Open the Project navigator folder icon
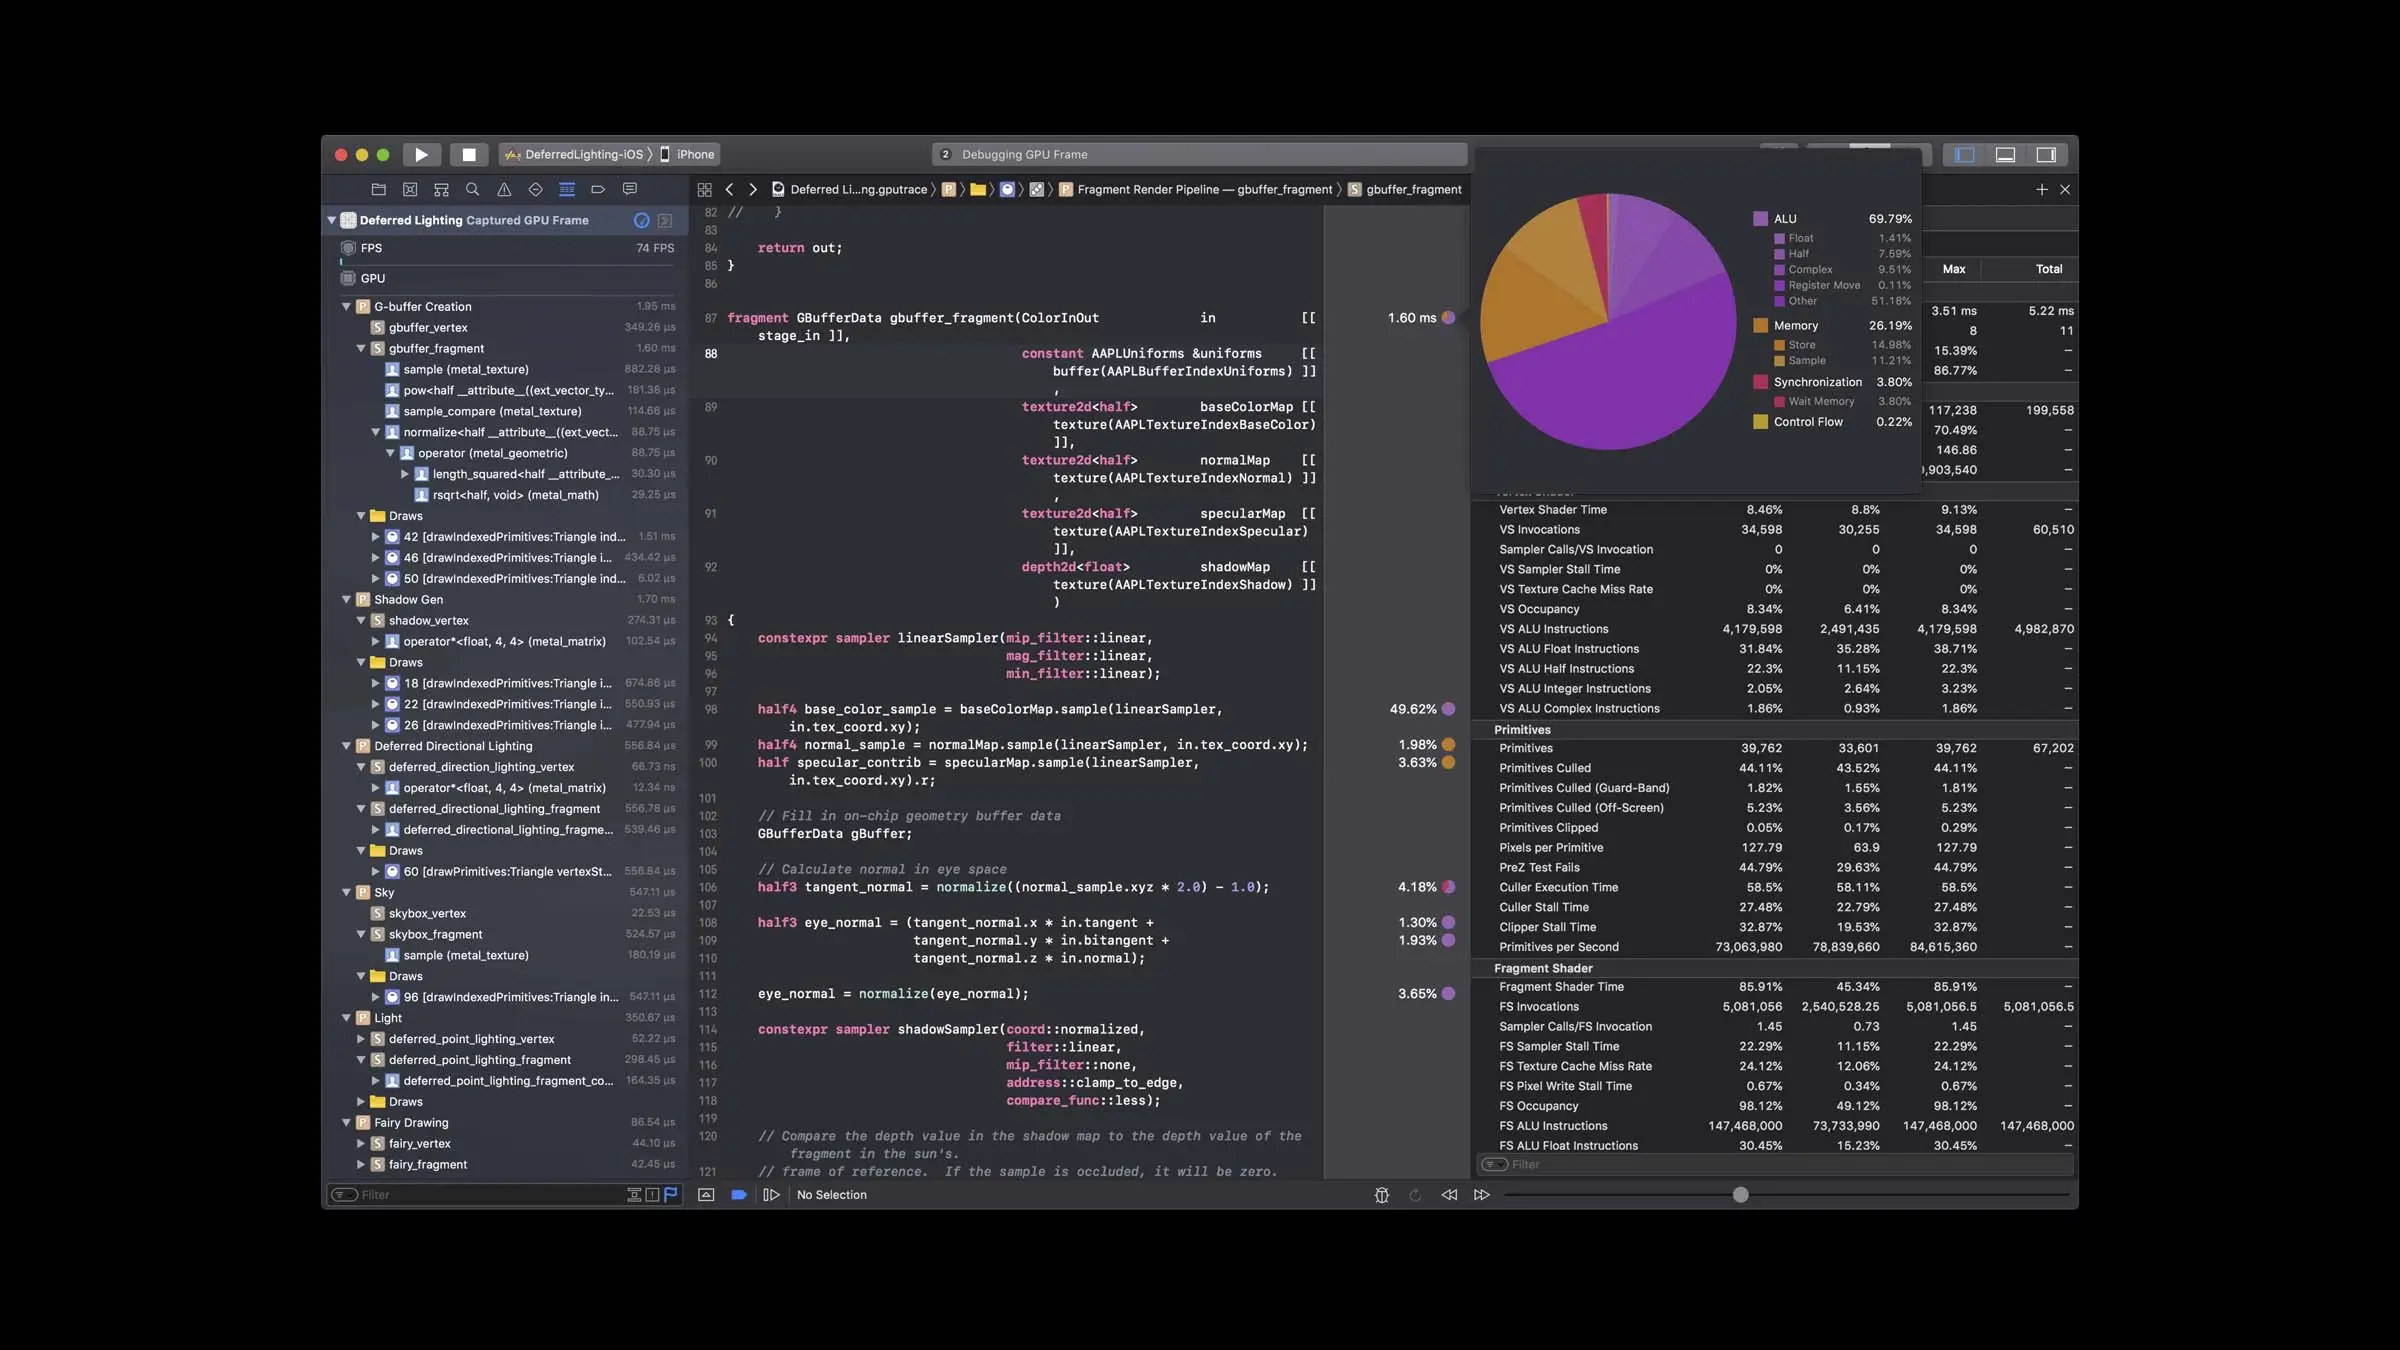The image size is (2400, 1350). pos(378,189)
